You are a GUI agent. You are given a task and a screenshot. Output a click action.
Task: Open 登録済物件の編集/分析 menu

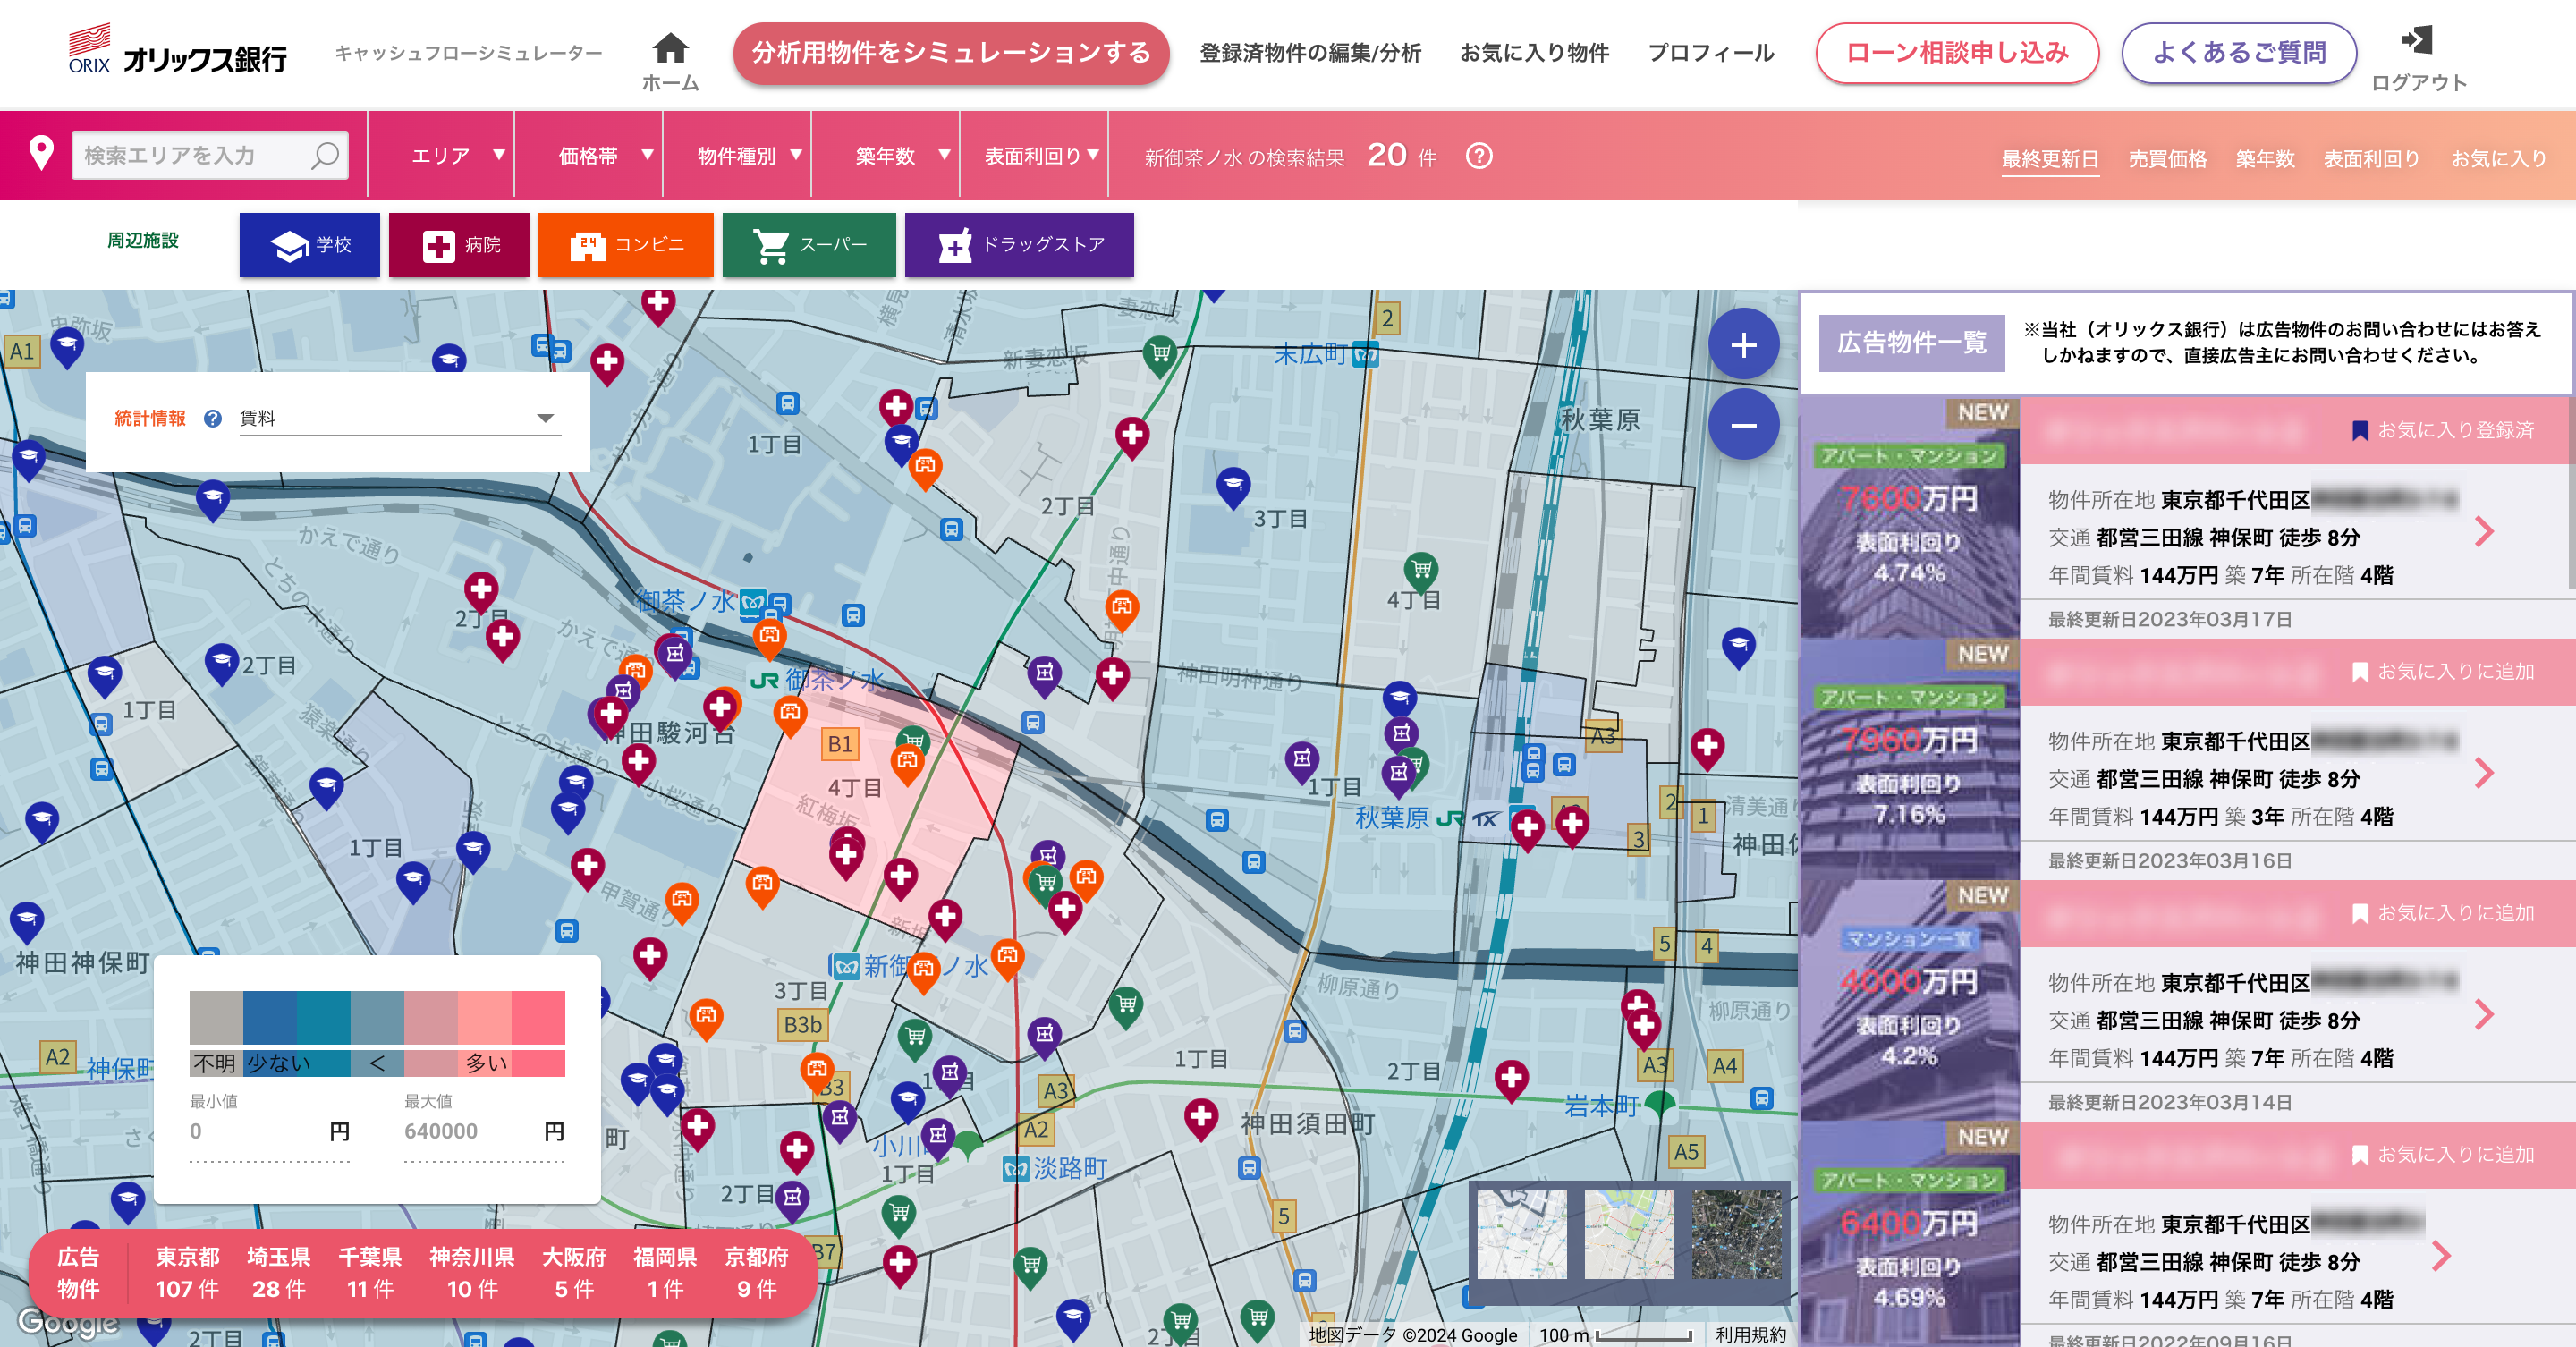coord(1310,53)
